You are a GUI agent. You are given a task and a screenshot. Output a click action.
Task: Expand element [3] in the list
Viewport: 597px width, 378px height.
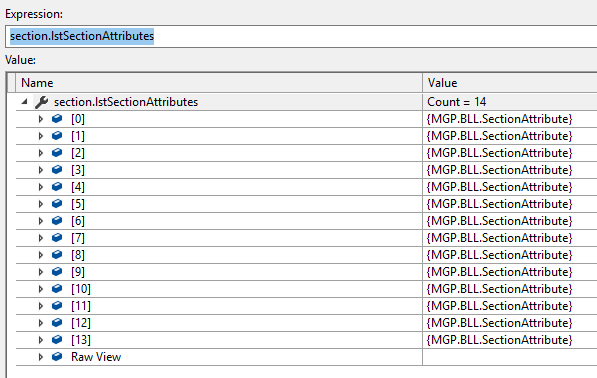[41, 170]
